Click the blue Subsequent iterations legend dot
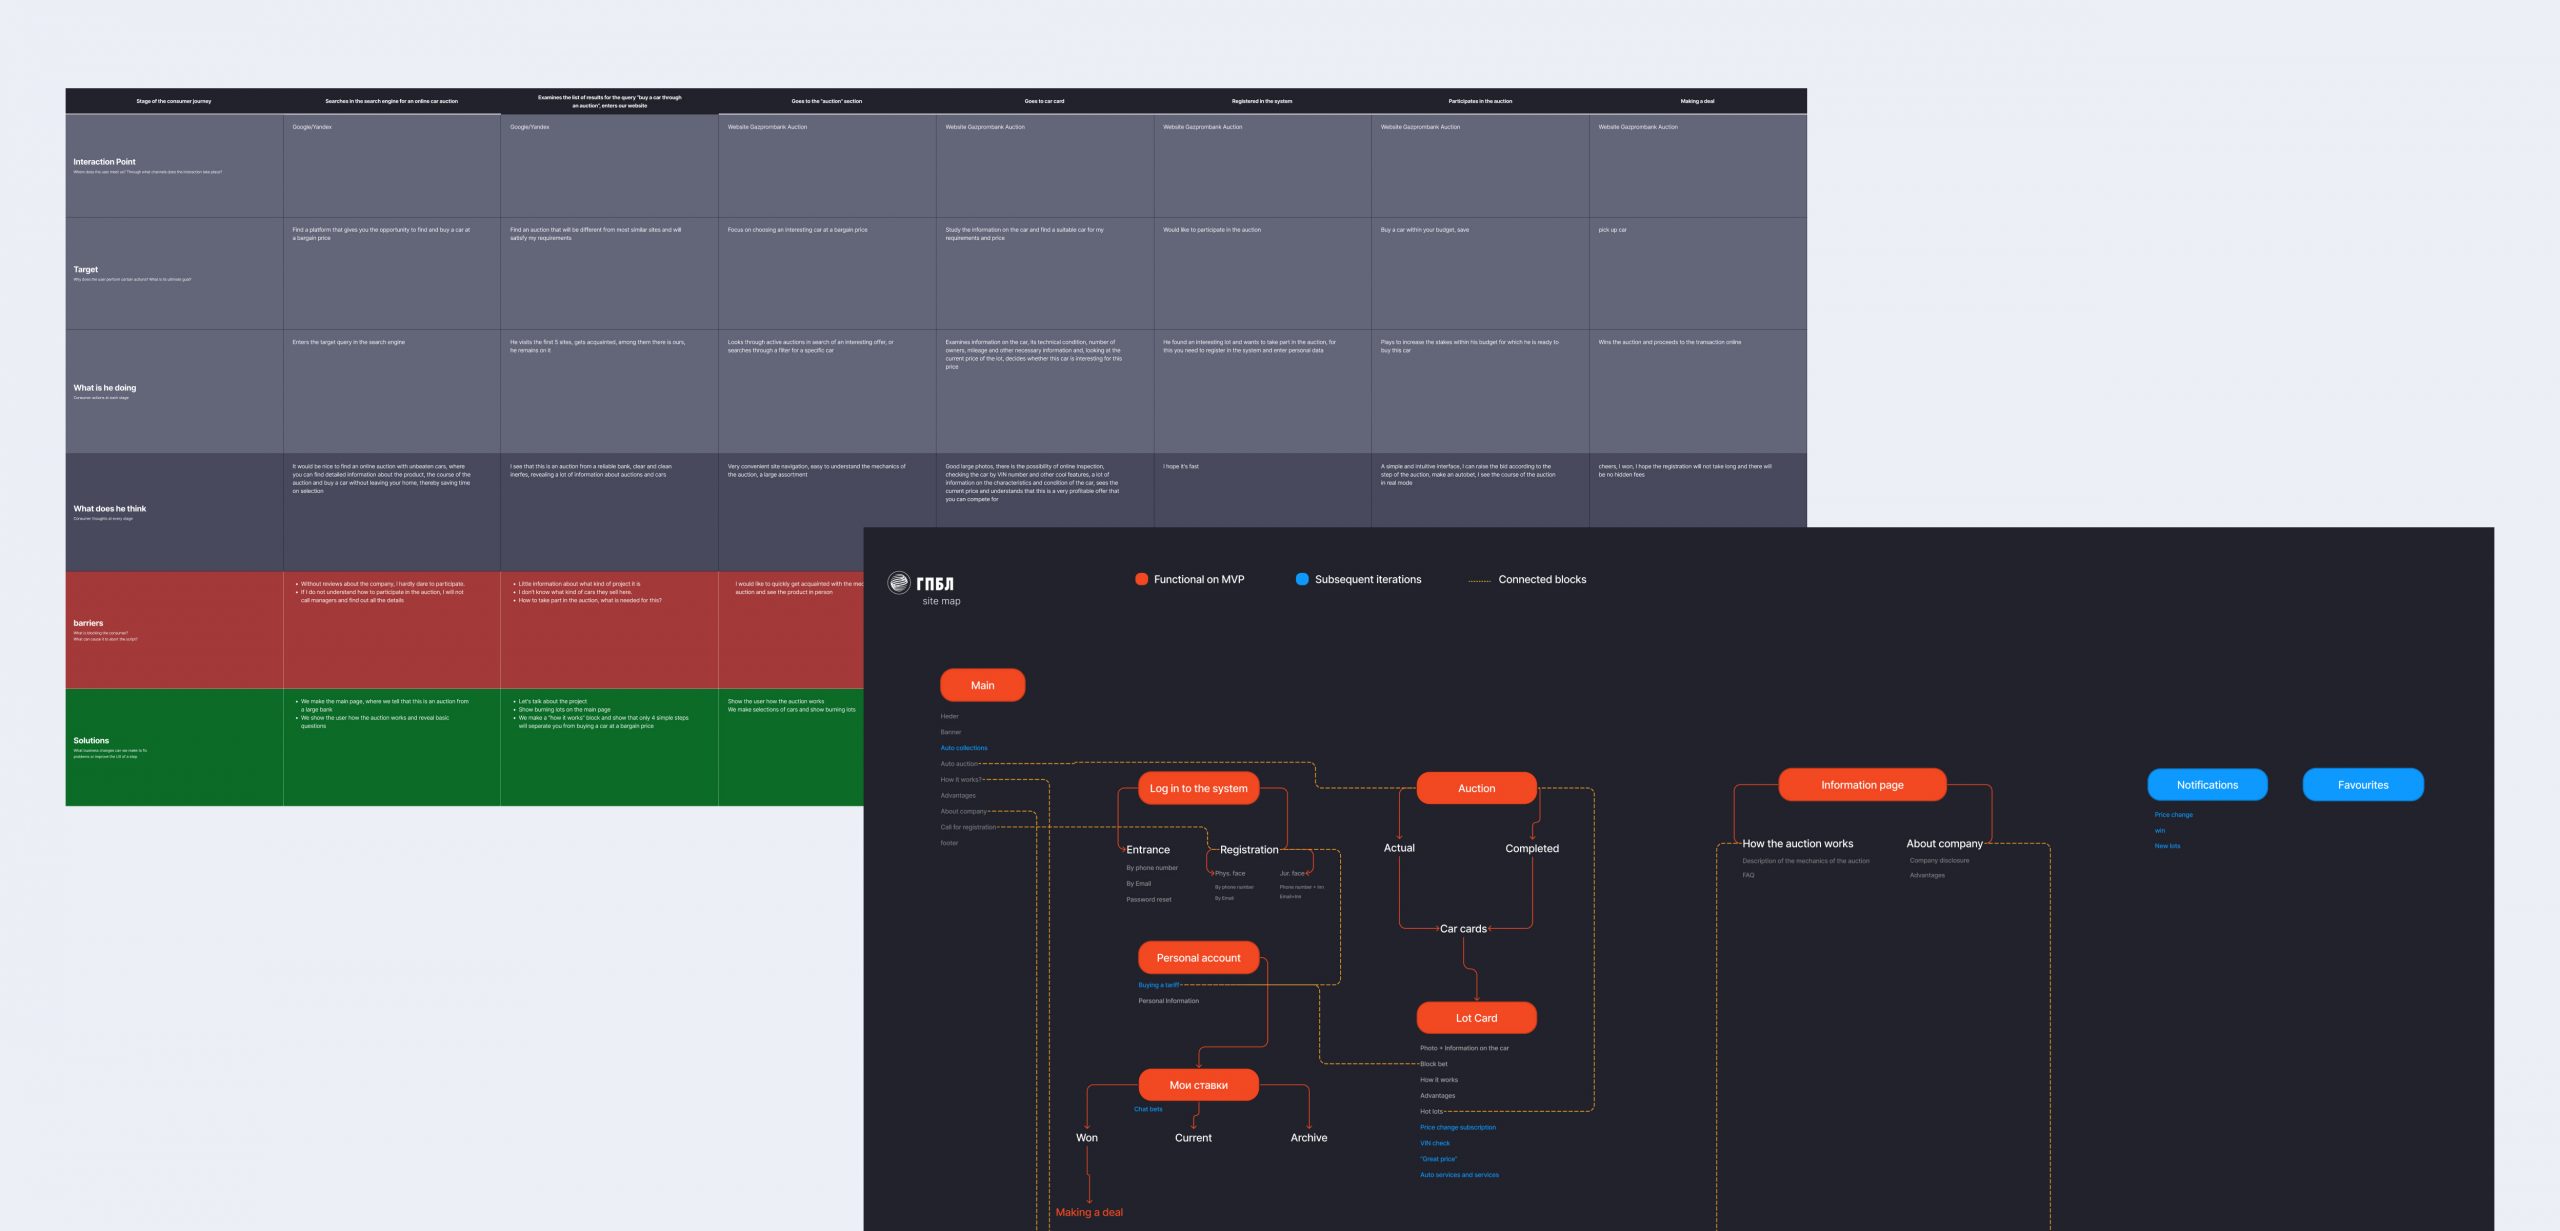The height and width of the screenshot is (1231, 2560). (x=1302, y=579)
